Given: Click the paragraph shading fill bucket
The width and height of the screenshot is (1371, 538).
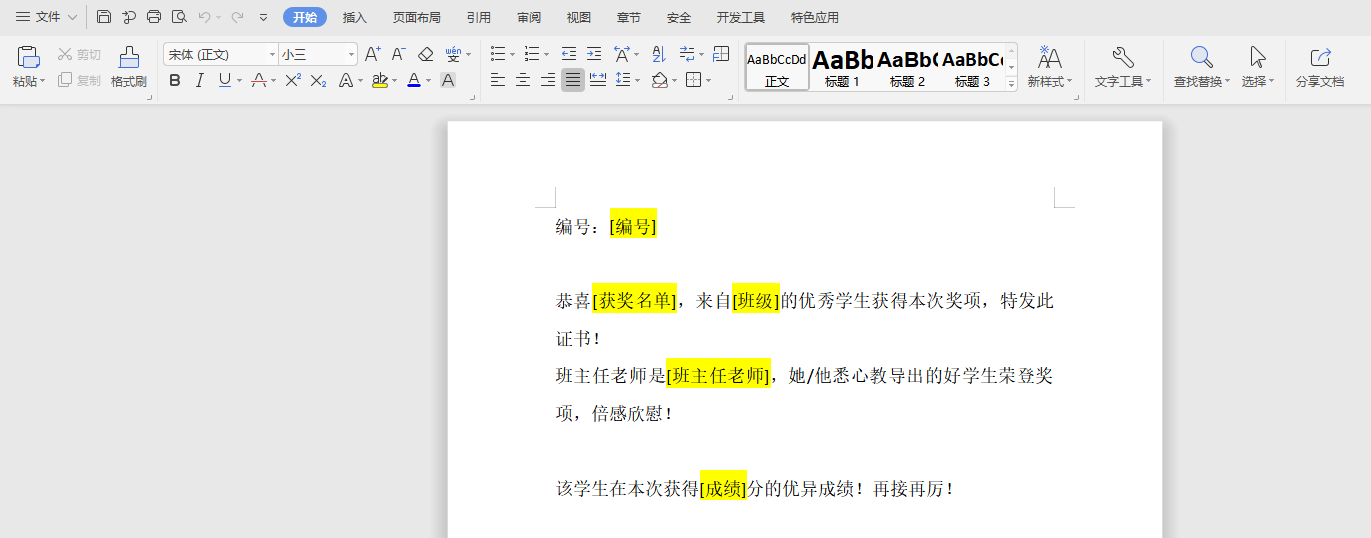Looking at the screenshot, I should (x=660, y=80).
